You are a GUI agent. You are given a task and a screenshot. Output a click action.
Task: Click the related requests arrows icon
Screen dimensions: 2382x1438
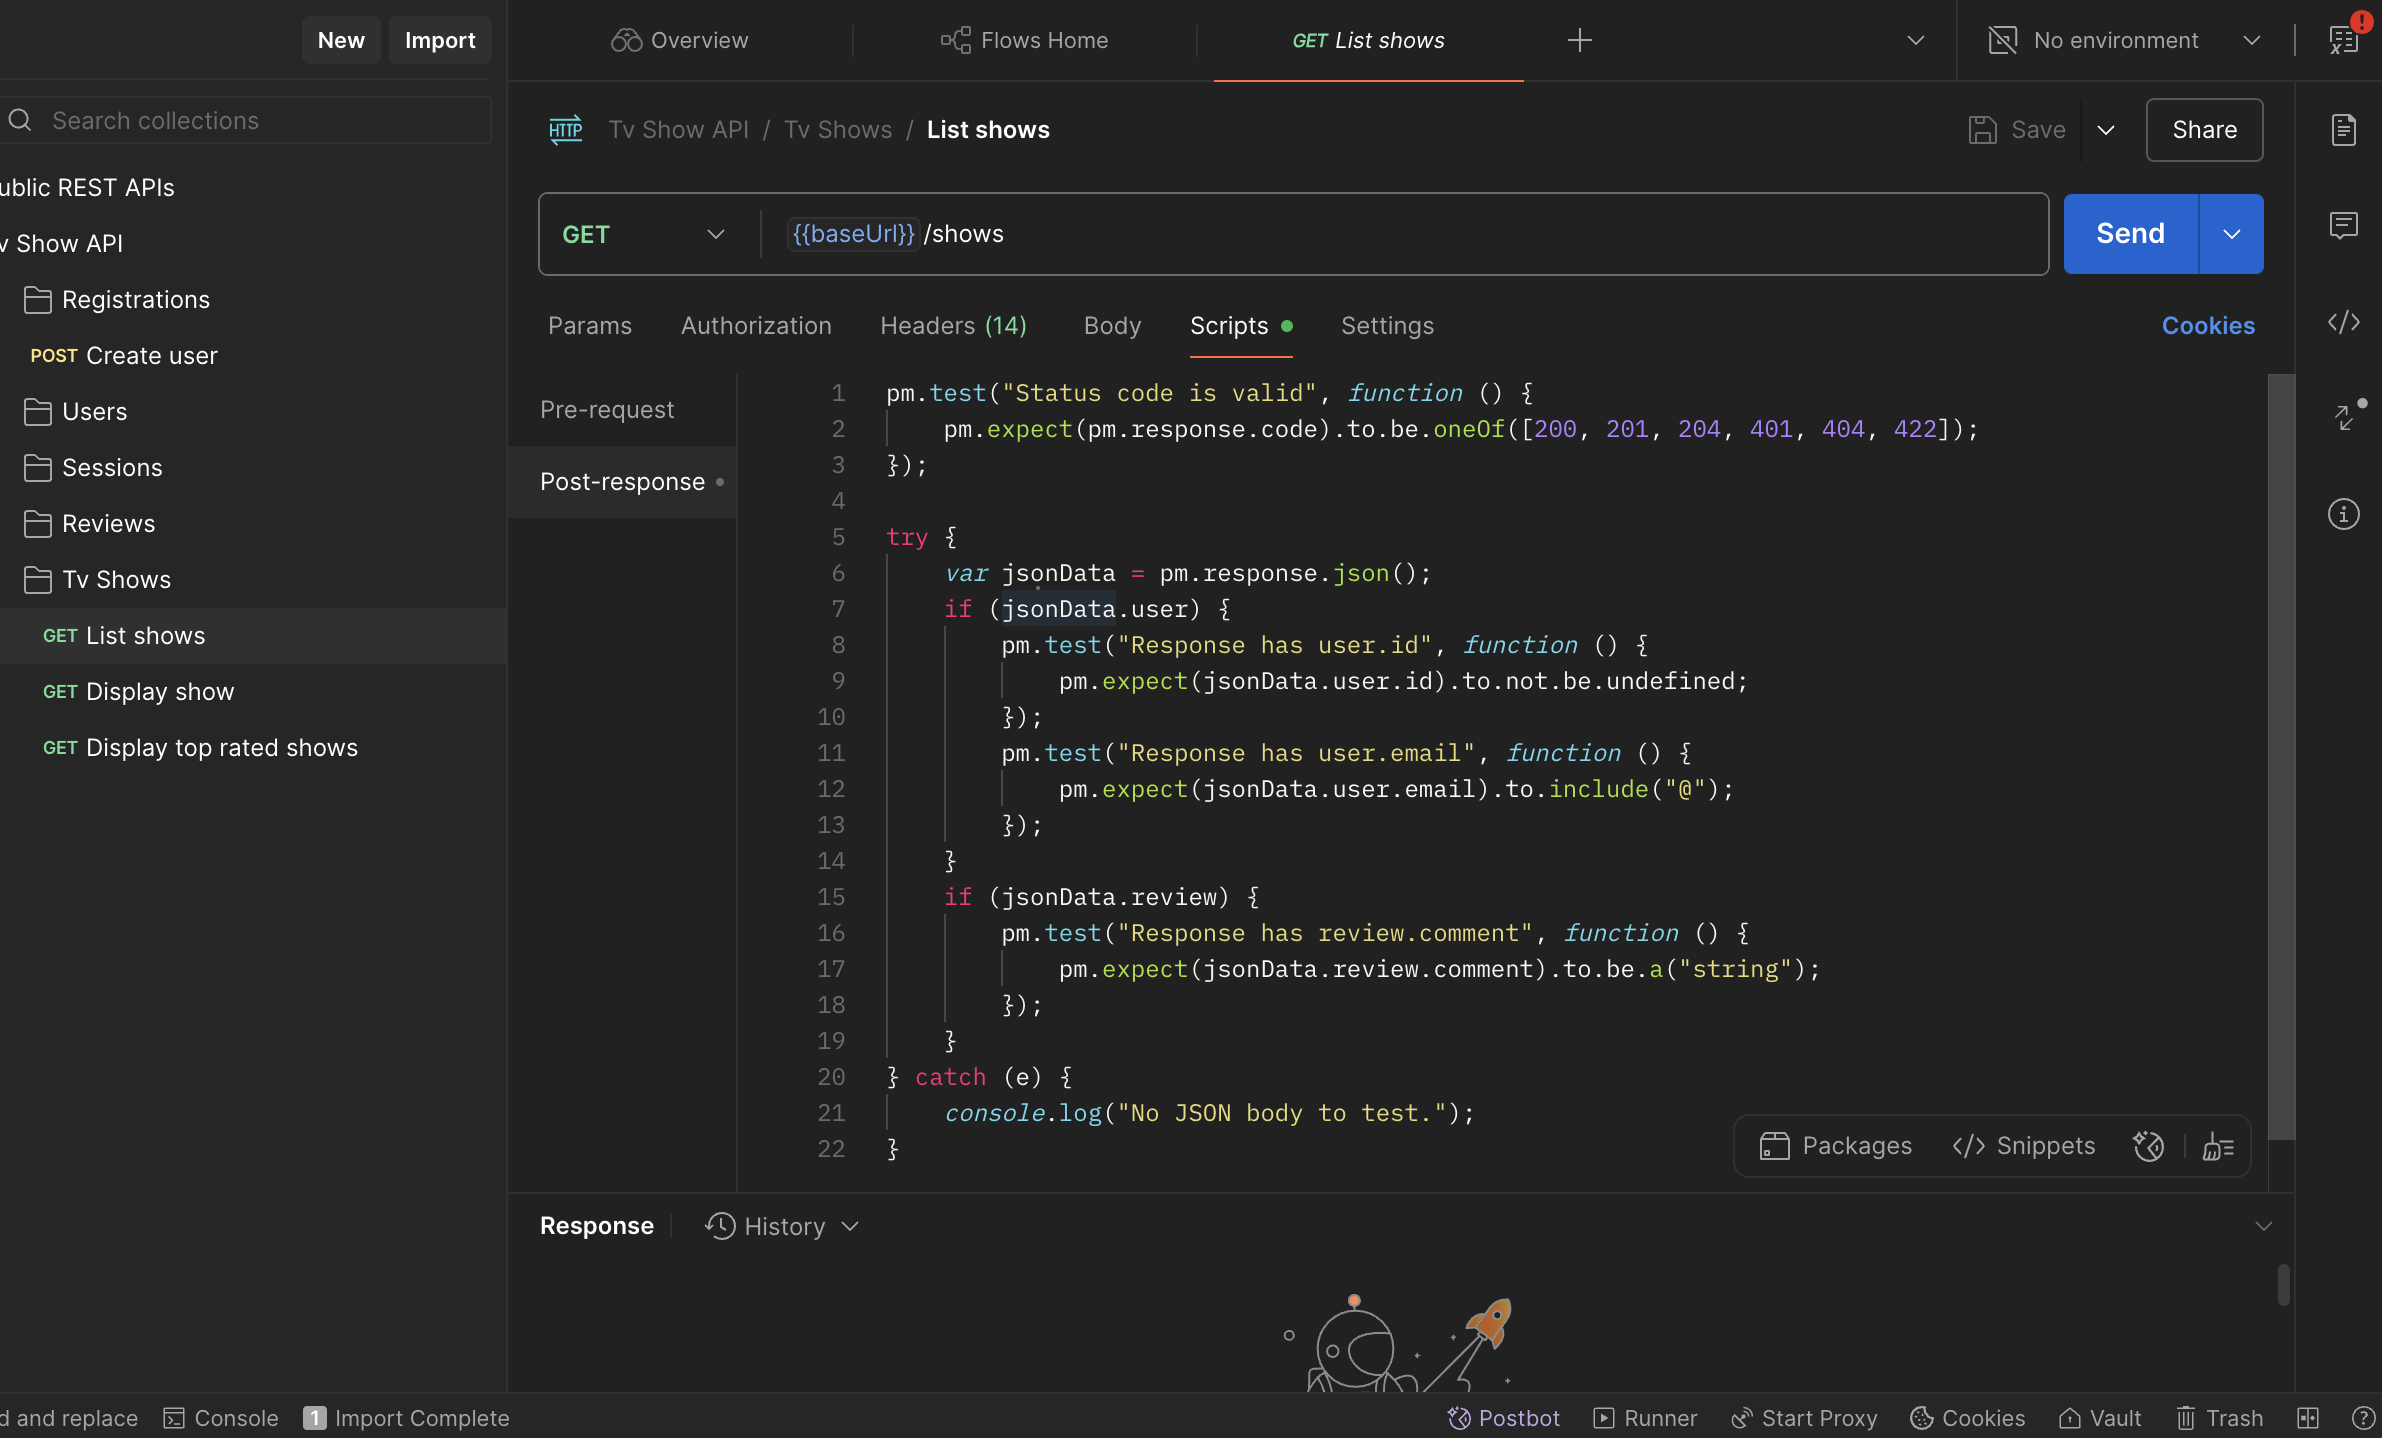pos(2346,416)
